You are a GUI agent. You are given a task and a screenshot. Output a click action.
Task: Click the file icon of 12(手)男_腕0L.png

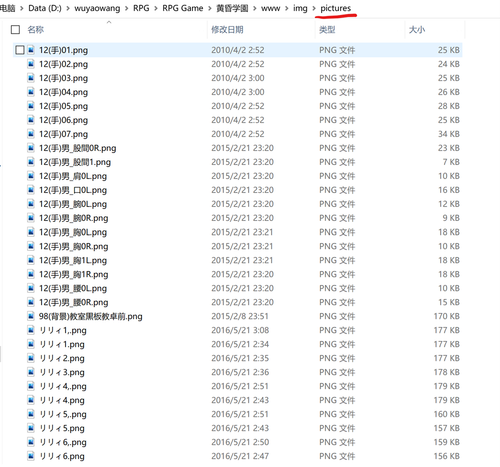tap(31, 204)
